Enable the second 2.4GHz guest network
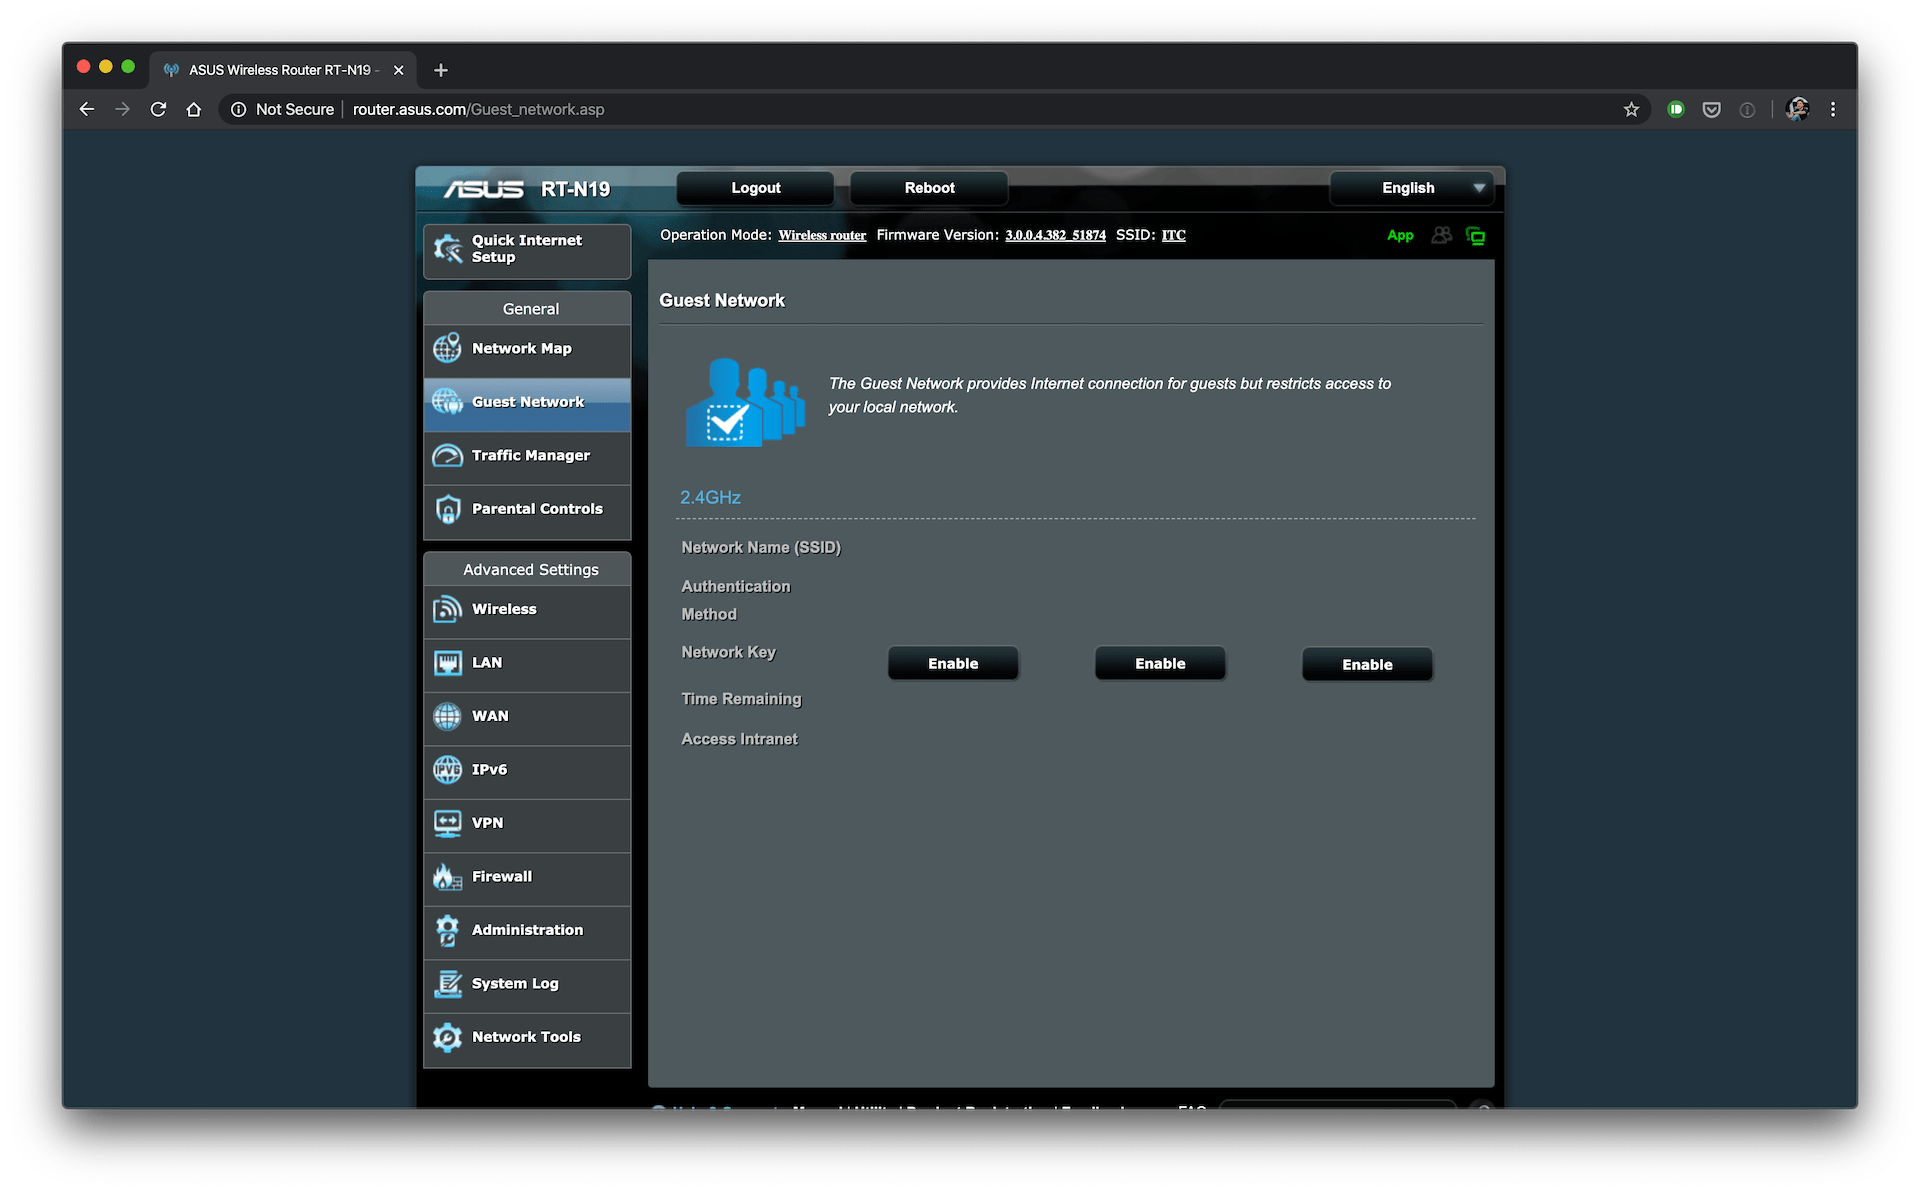 (1160, 664)
